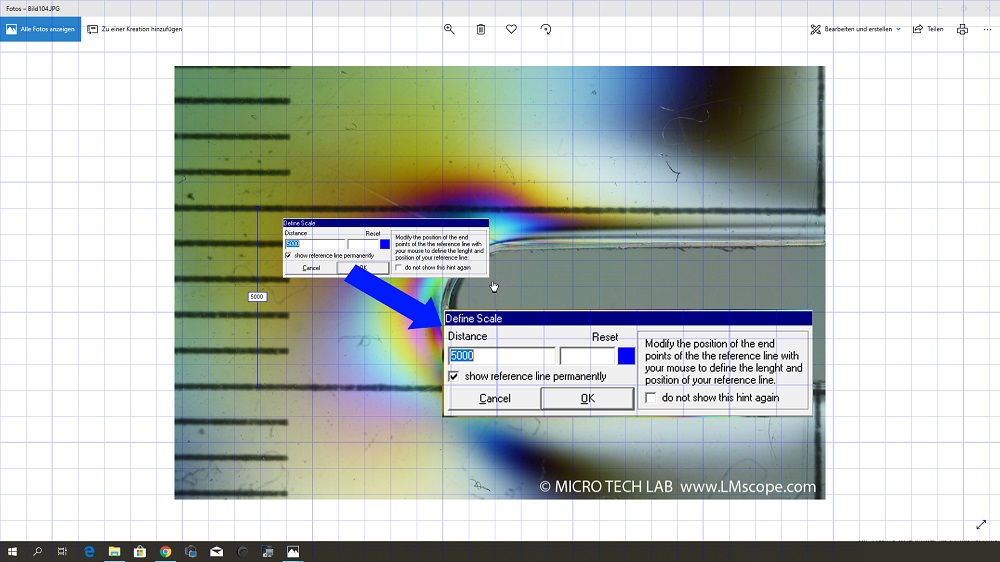This screenshot has width=1000, height=562.
Task: Click the zoom magnifier icon in toolbar
Action: tap(449, 29)
